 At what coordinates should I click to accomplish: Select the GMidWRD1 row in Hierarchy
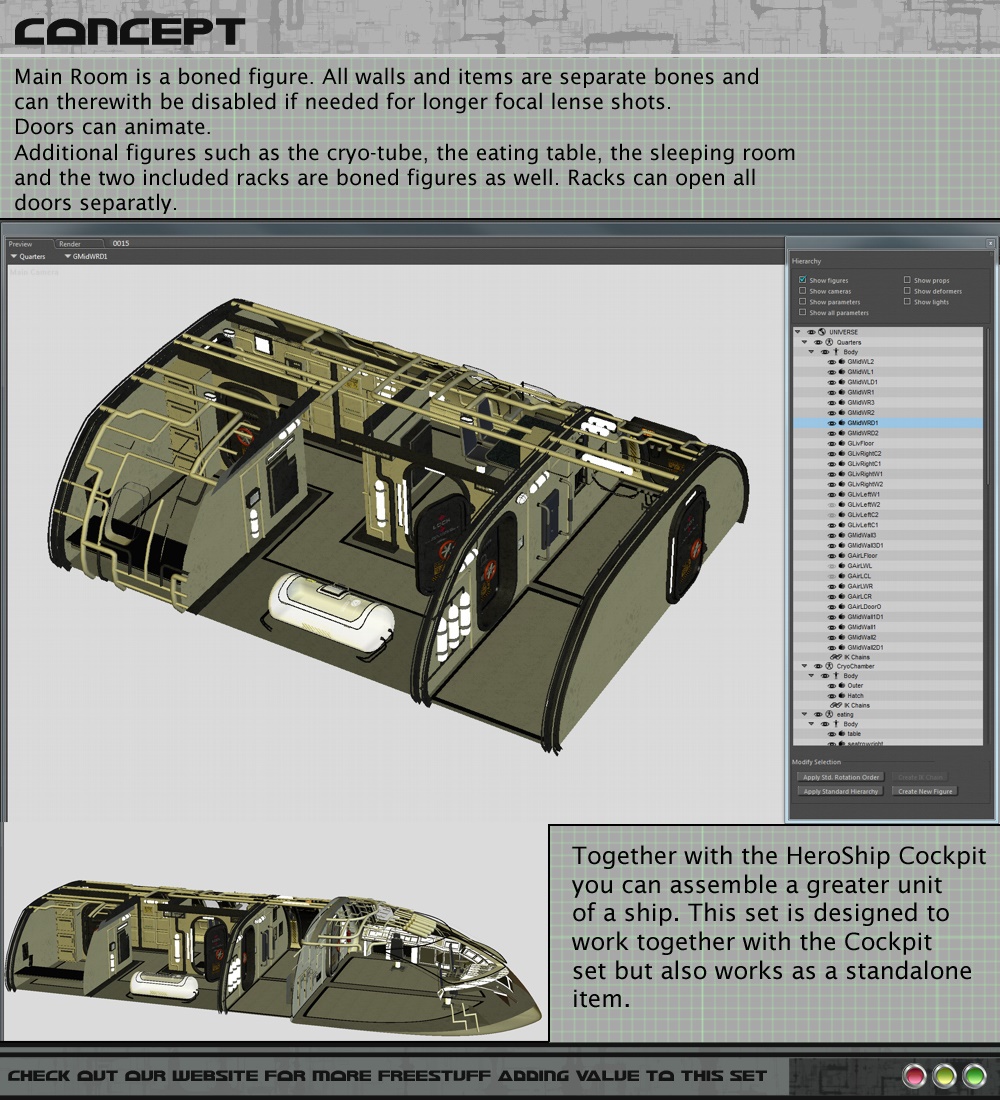tap(888, 423)
